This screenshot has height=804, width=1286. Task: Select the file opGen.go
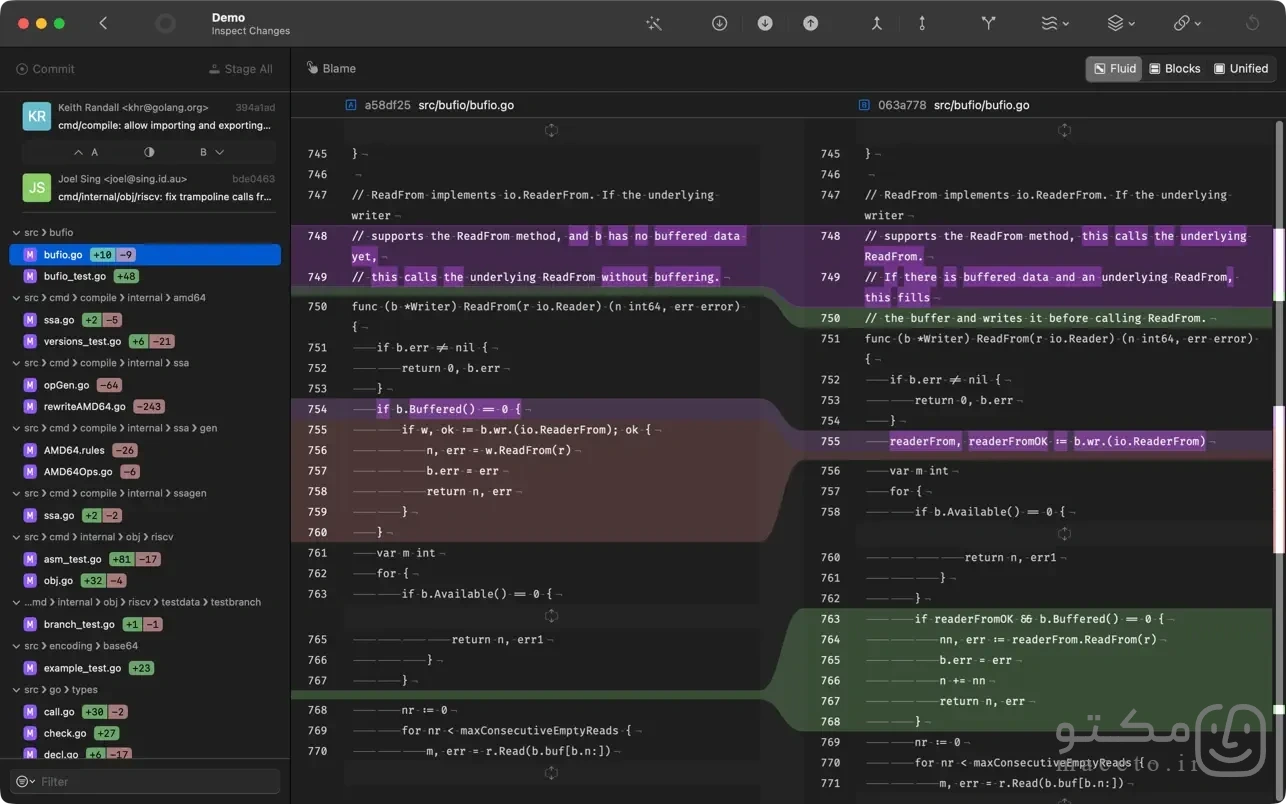145,385
